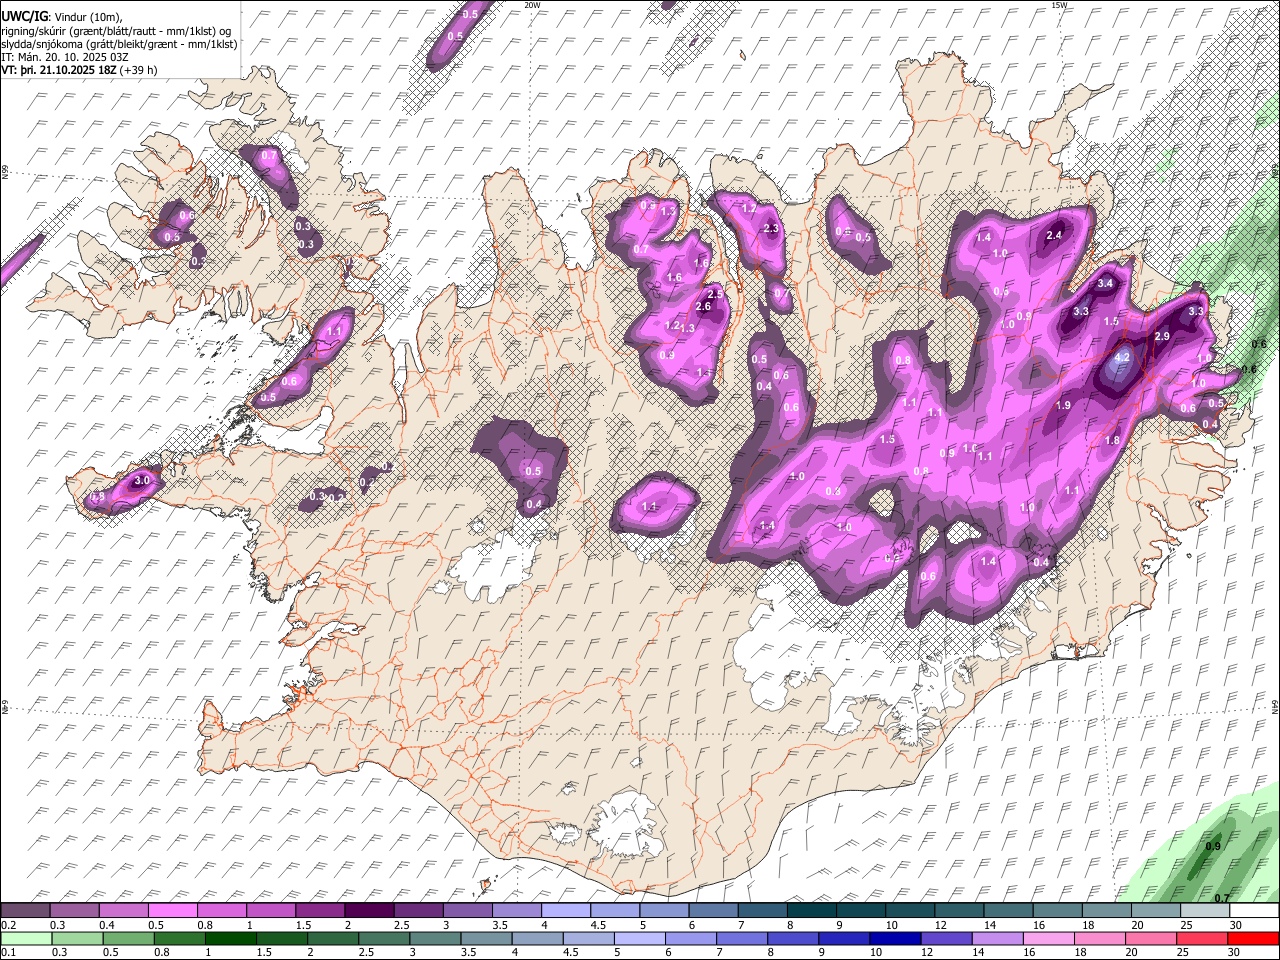Click the title text 'UWC/IG: Vindur (10m)'
The width and height of the screenshot is (1280, 960).
click(62, 17)
